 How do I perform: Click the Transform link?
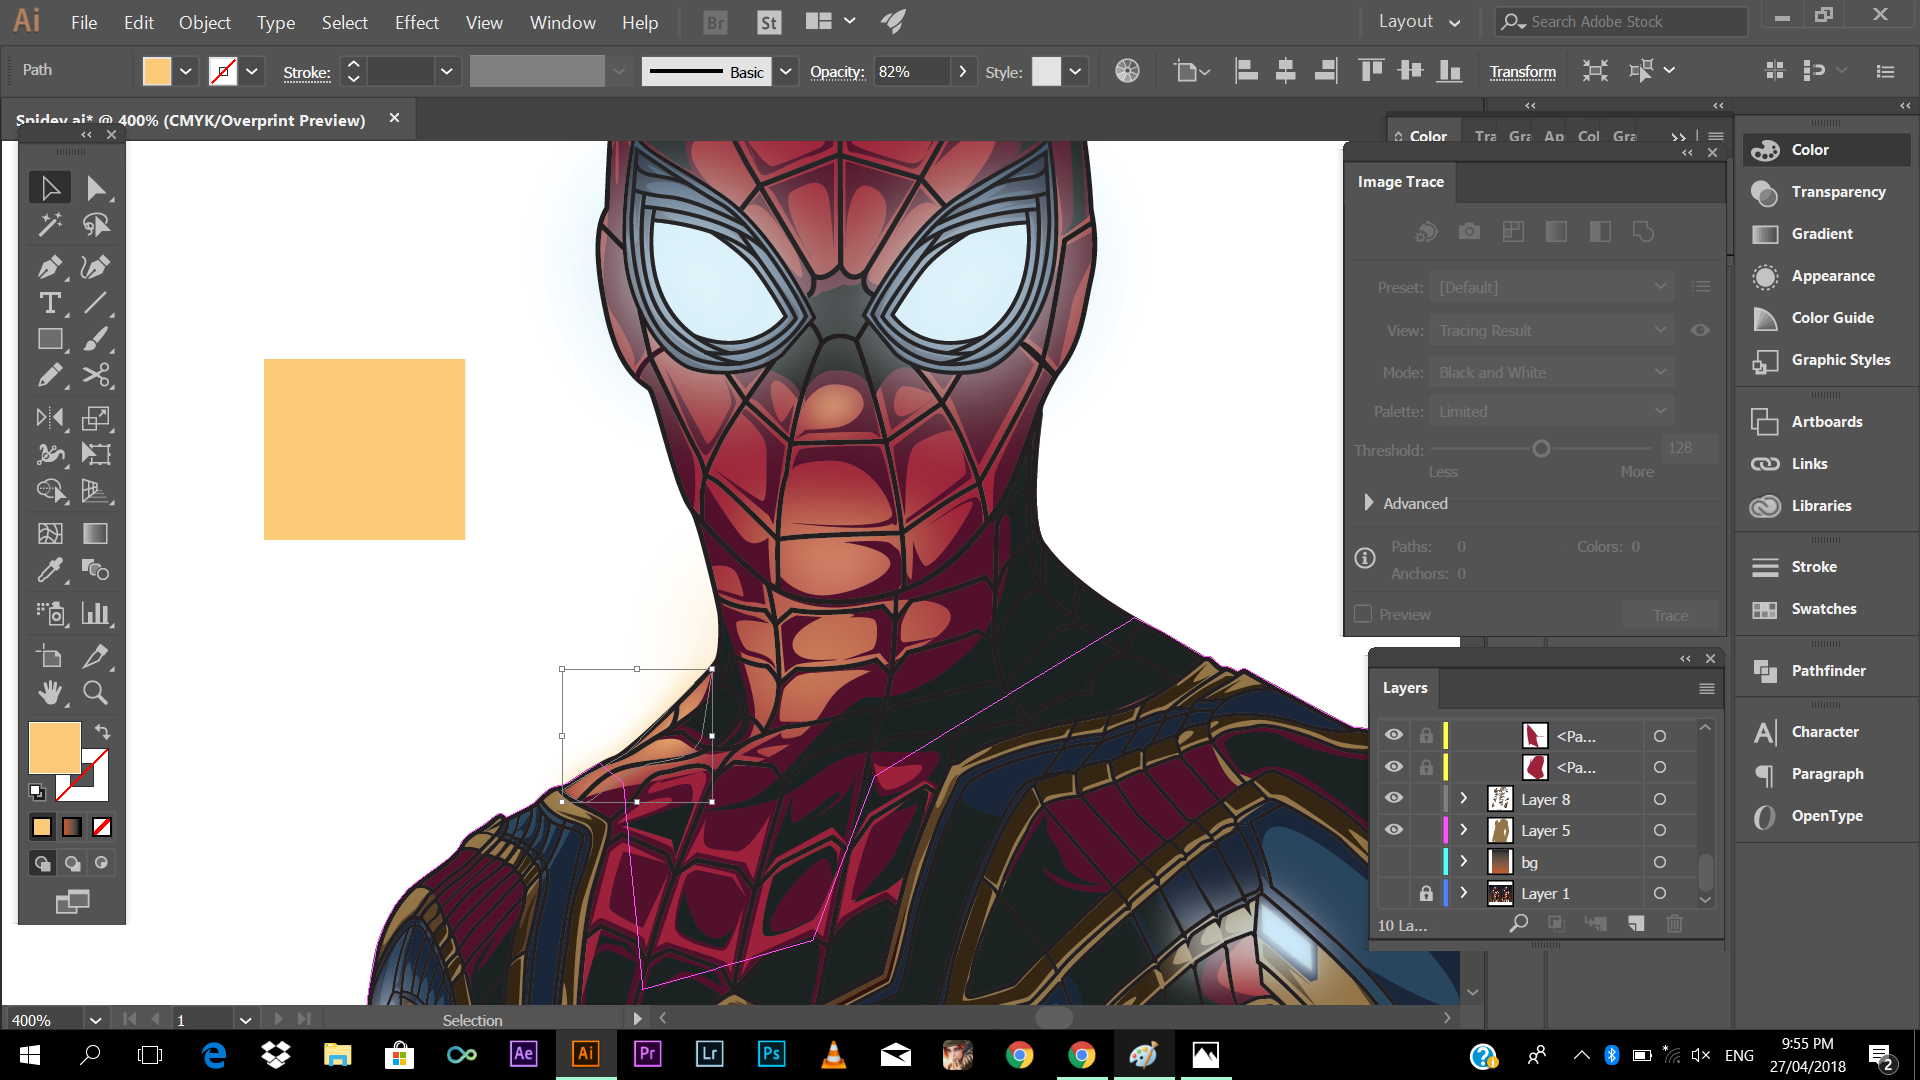click(1523, 71)
